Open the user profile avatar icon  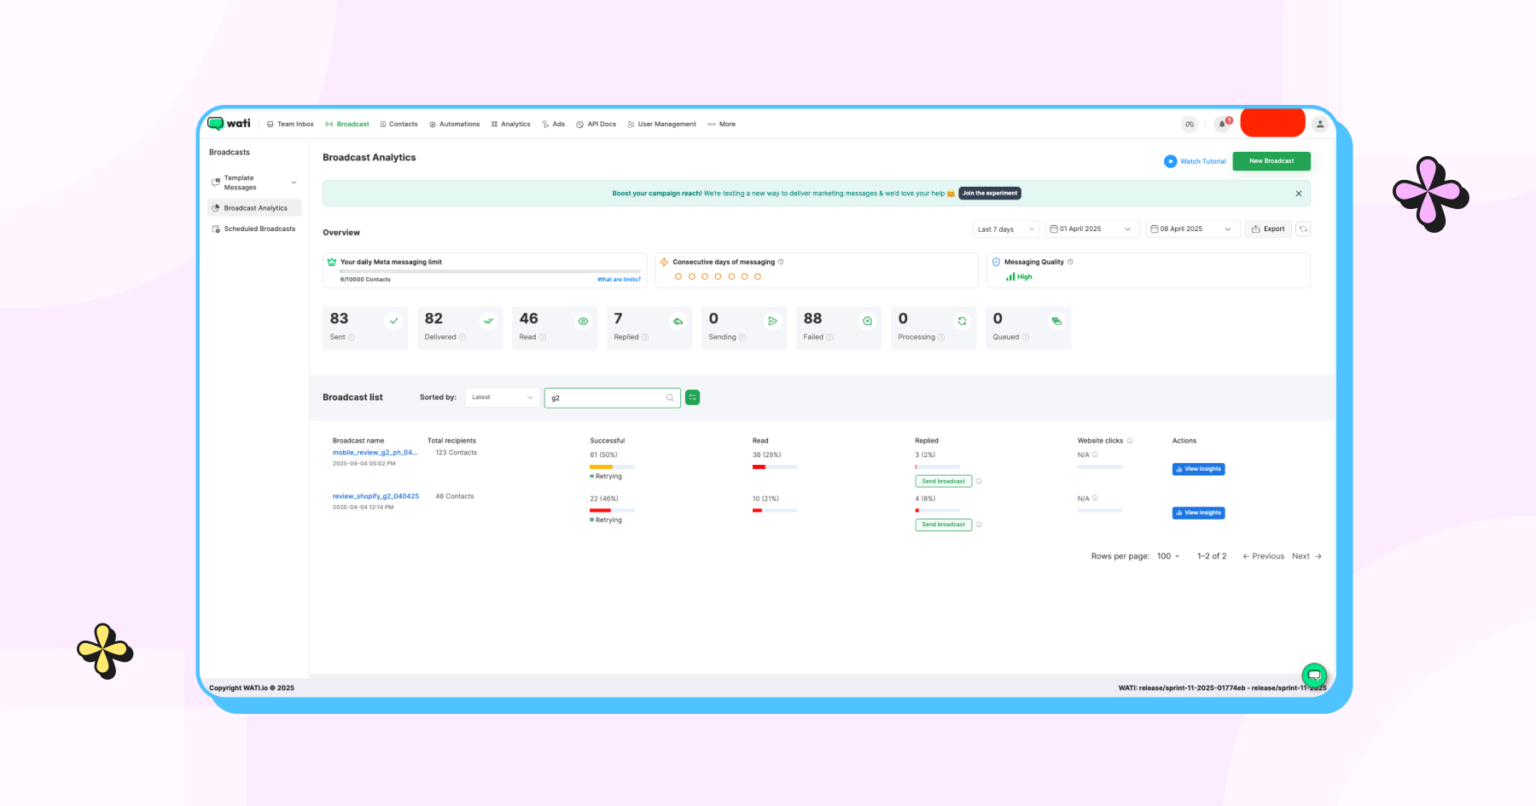1320,124
